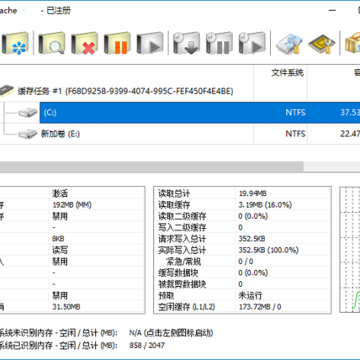
Task: Resume cache with gray play drive icon
Action: (149, 43)
